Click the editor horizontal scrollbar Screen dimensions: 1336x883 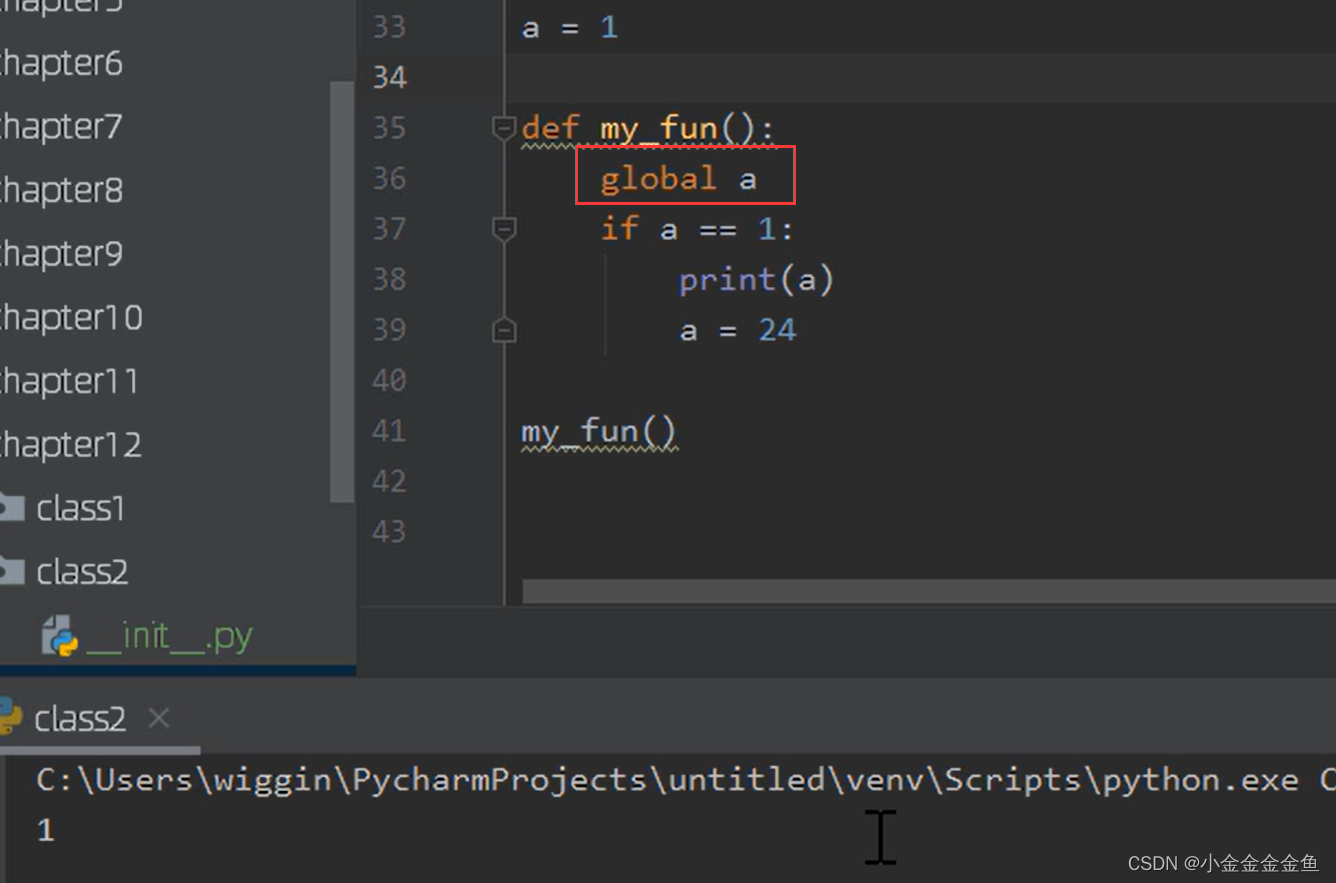pyautogui.click(x=929, y=592)
